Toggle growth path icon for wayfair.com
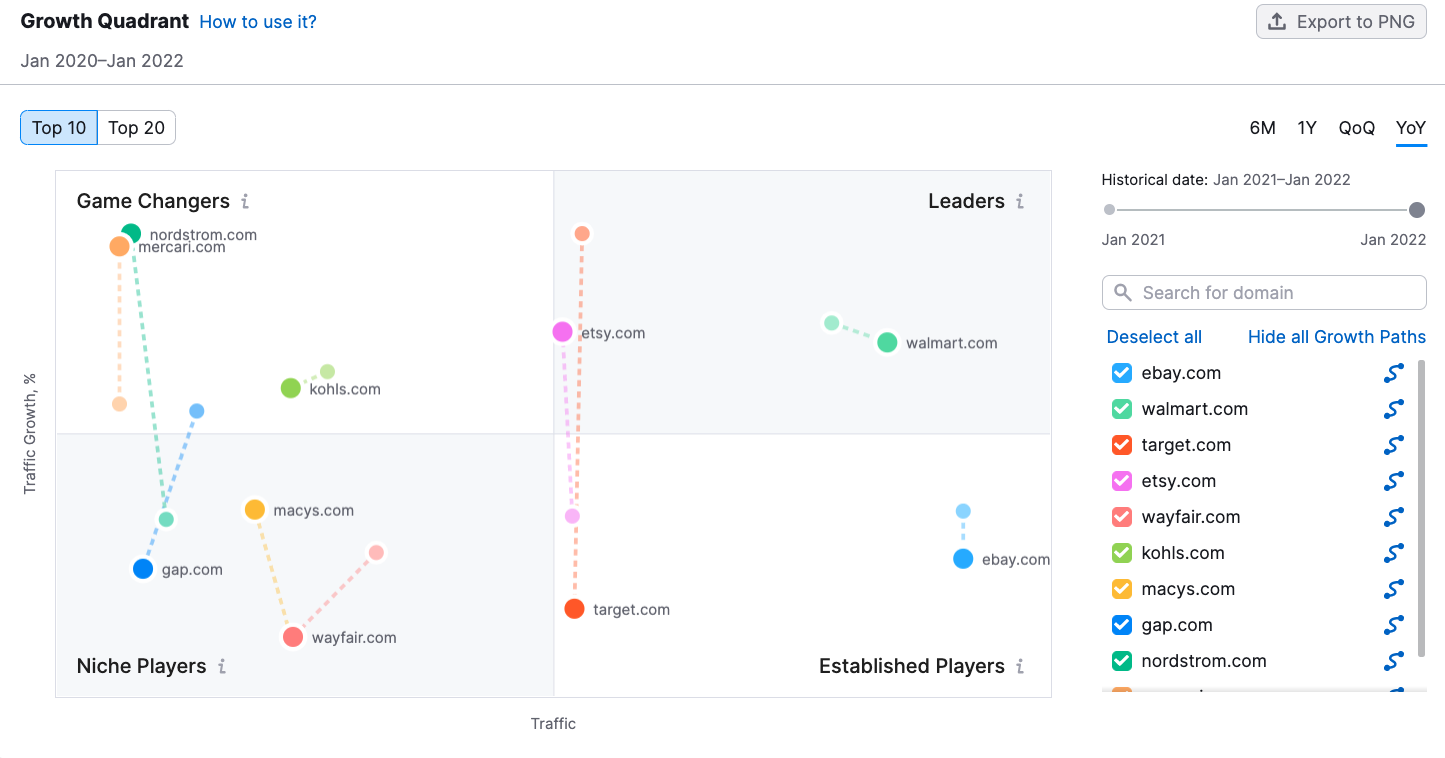 [1394, 517]
